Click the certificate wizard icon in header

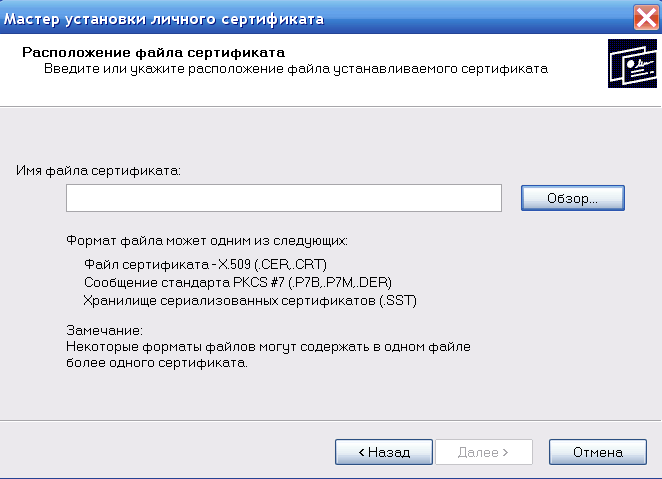pos(632,63)
